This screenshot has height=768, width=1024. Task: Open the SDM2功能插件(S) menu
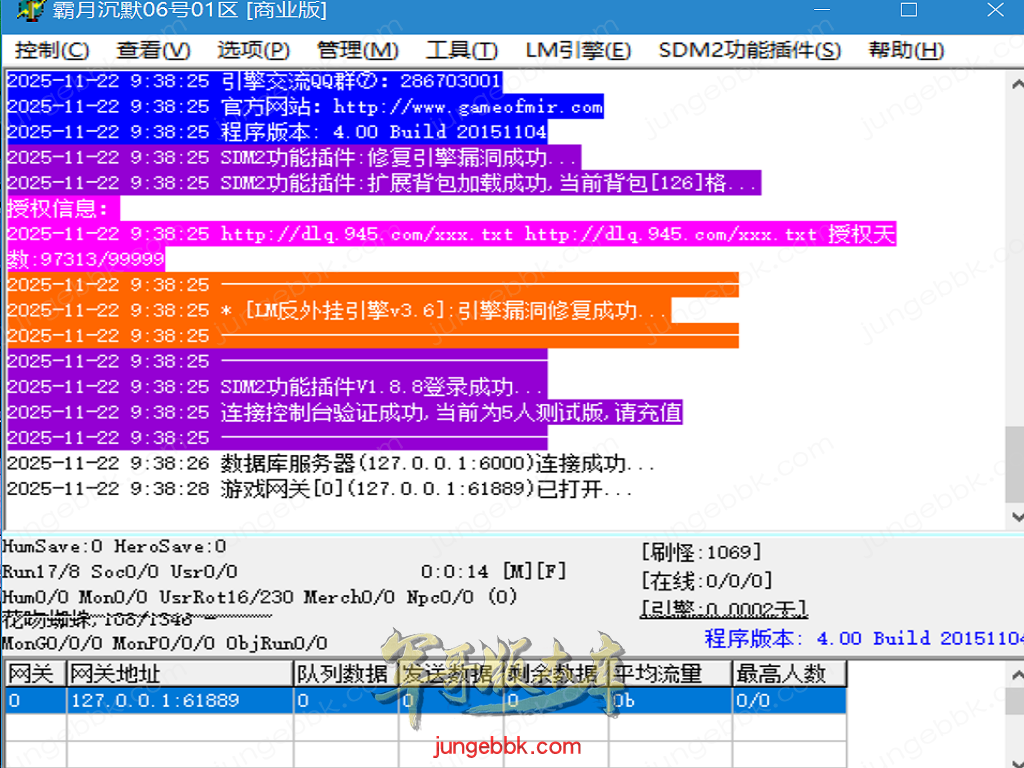click(749, 50)
